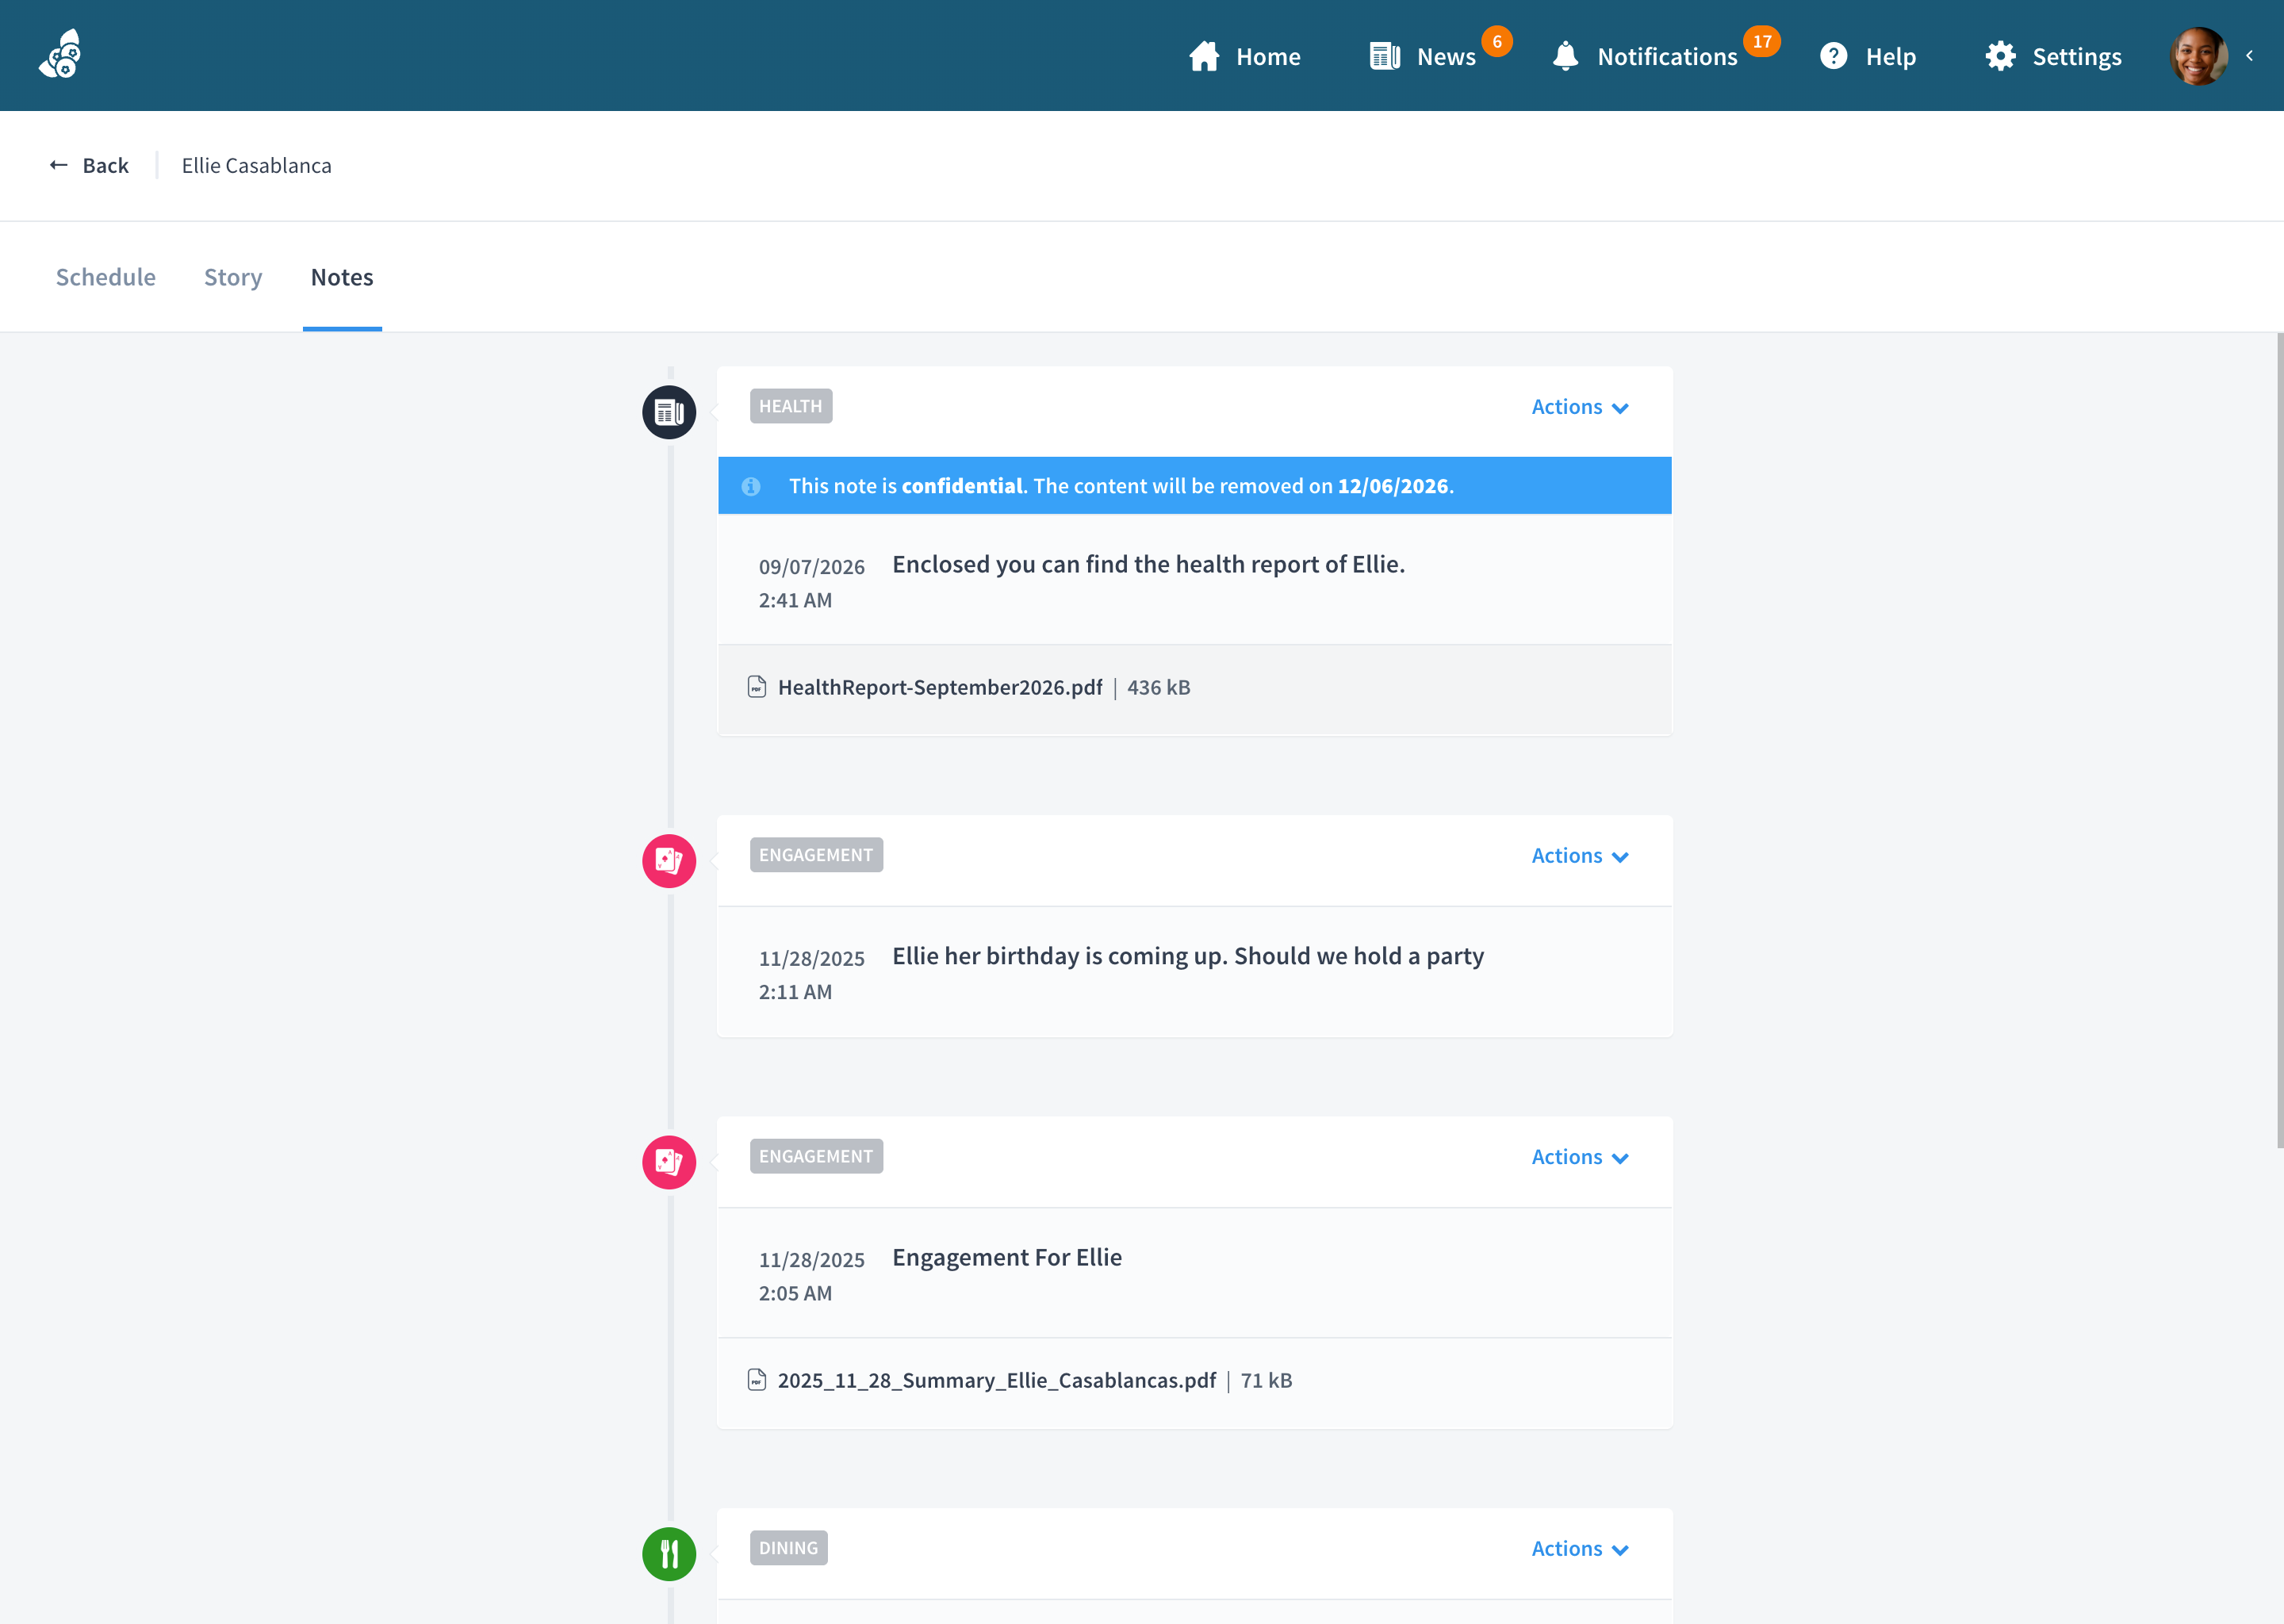Click the info icon in the confidential banner
Screen dimensions: 2284x1624
(751, 486)
